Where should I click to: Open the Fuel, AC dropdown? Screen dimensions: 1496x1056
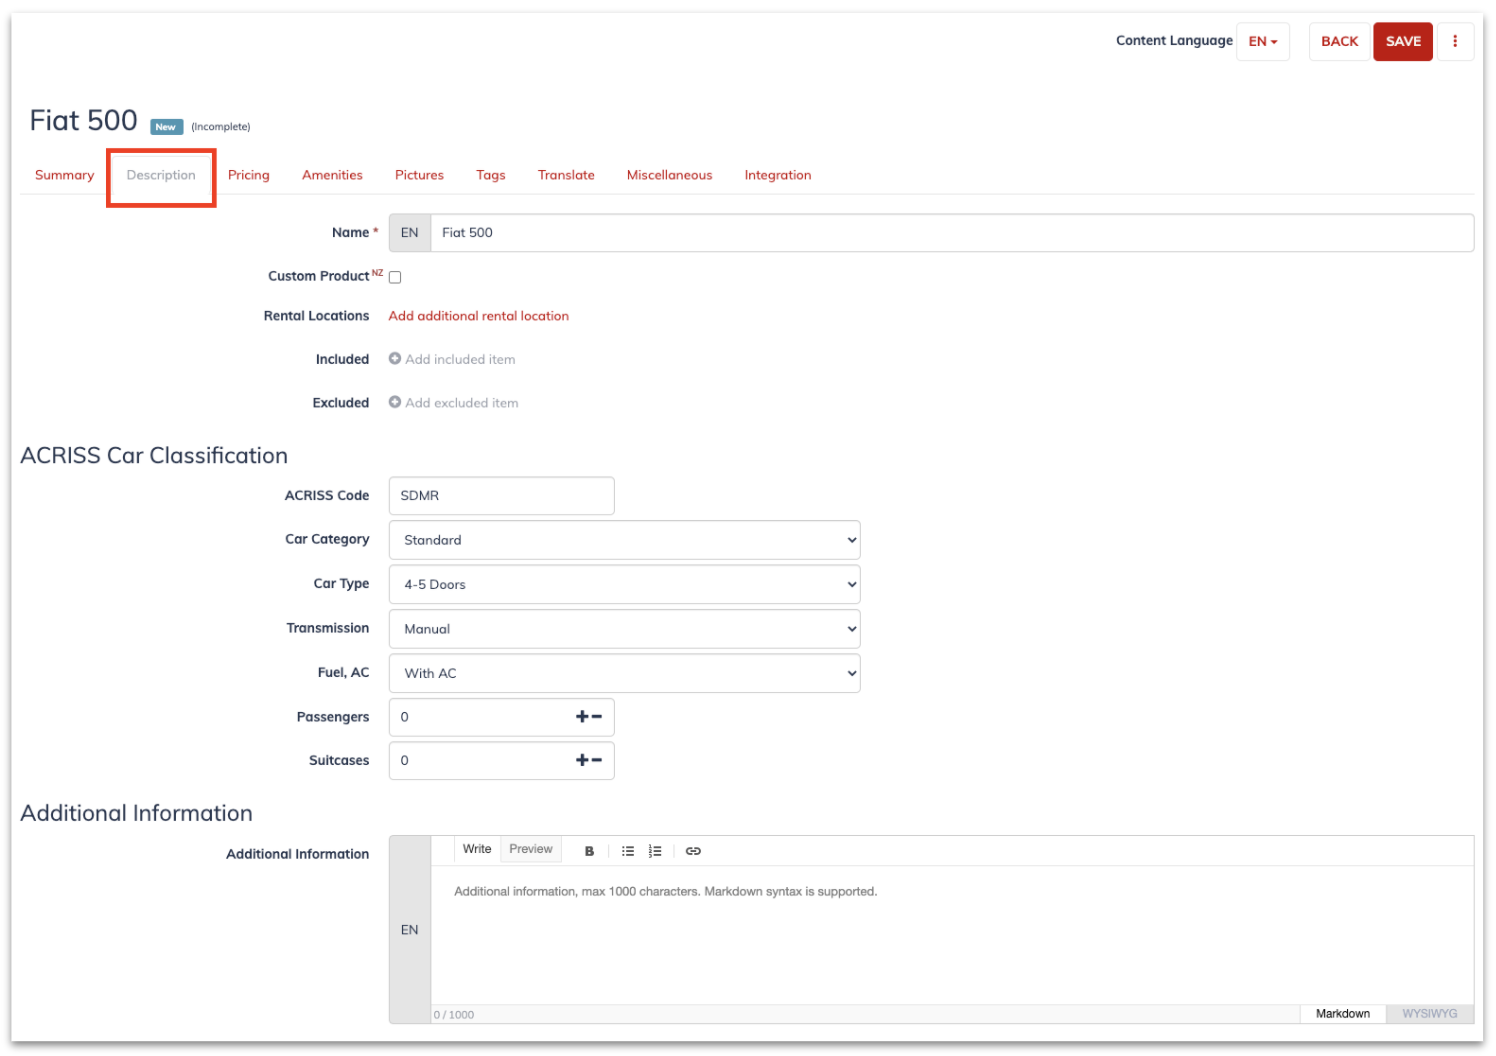click(x=624, y=673)
